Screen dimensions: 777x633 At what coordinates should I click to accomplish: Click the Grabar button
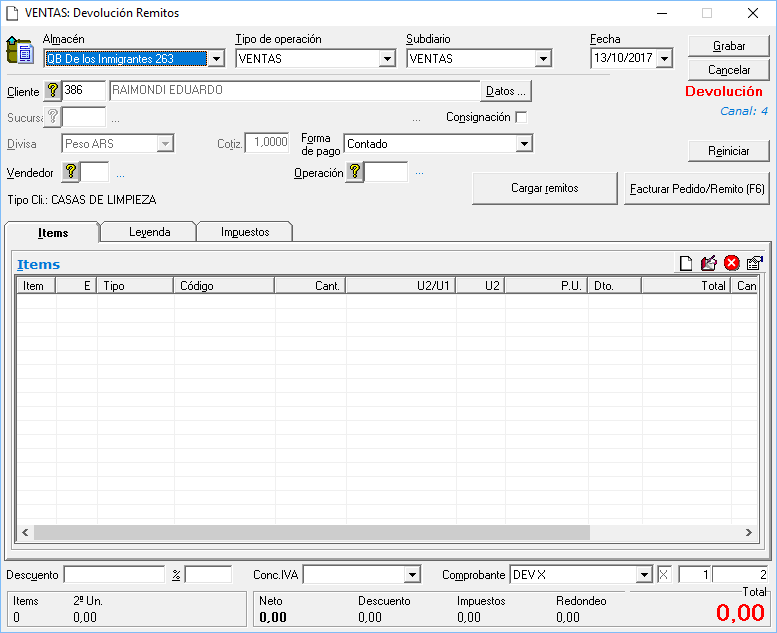[728, 47]
